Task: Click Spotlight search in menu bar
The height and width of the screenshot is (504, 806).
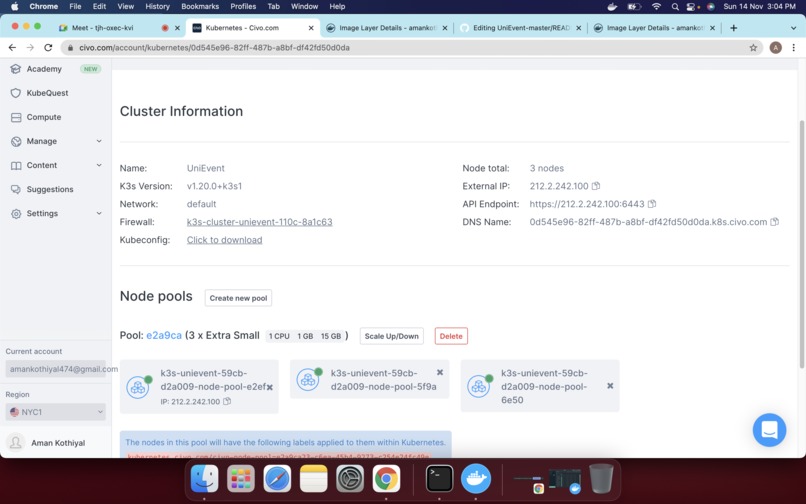Action: pos(675,6)
